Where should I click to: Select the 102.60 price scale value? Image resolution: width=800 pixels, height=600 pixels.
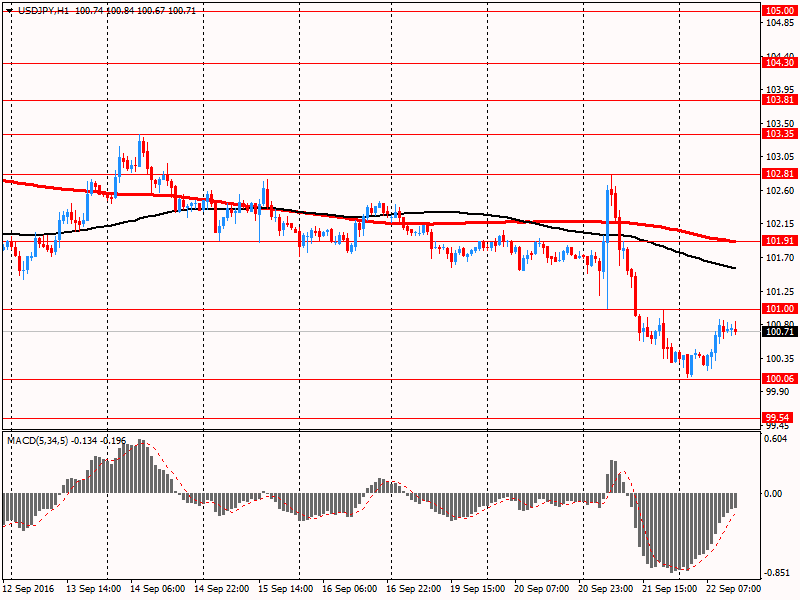780,191
